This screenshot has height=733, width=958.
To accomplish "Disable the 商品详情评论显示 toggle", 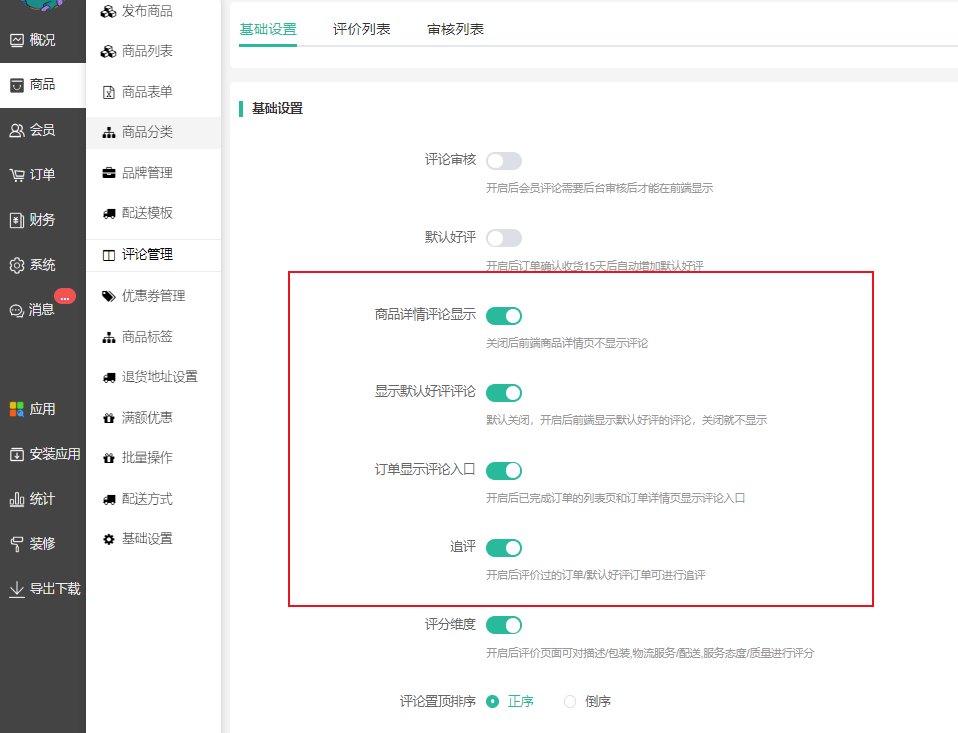I will [503, 316].
